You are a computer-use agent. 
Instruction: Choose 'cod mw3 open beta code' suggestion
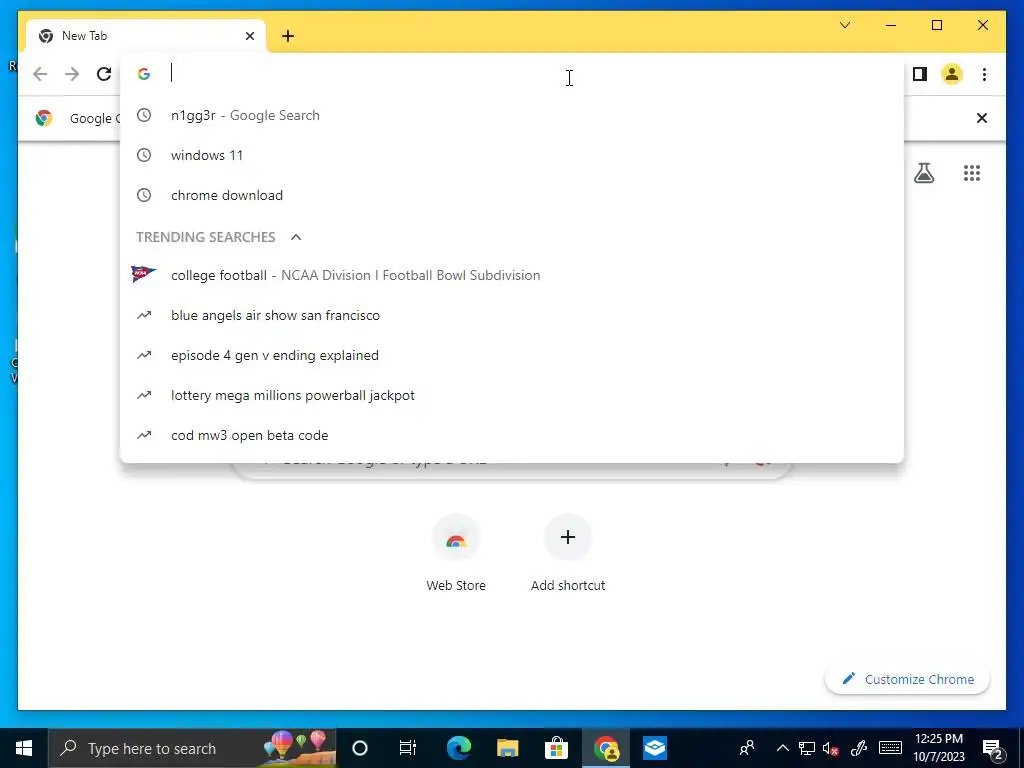click(x=512, y=435)
